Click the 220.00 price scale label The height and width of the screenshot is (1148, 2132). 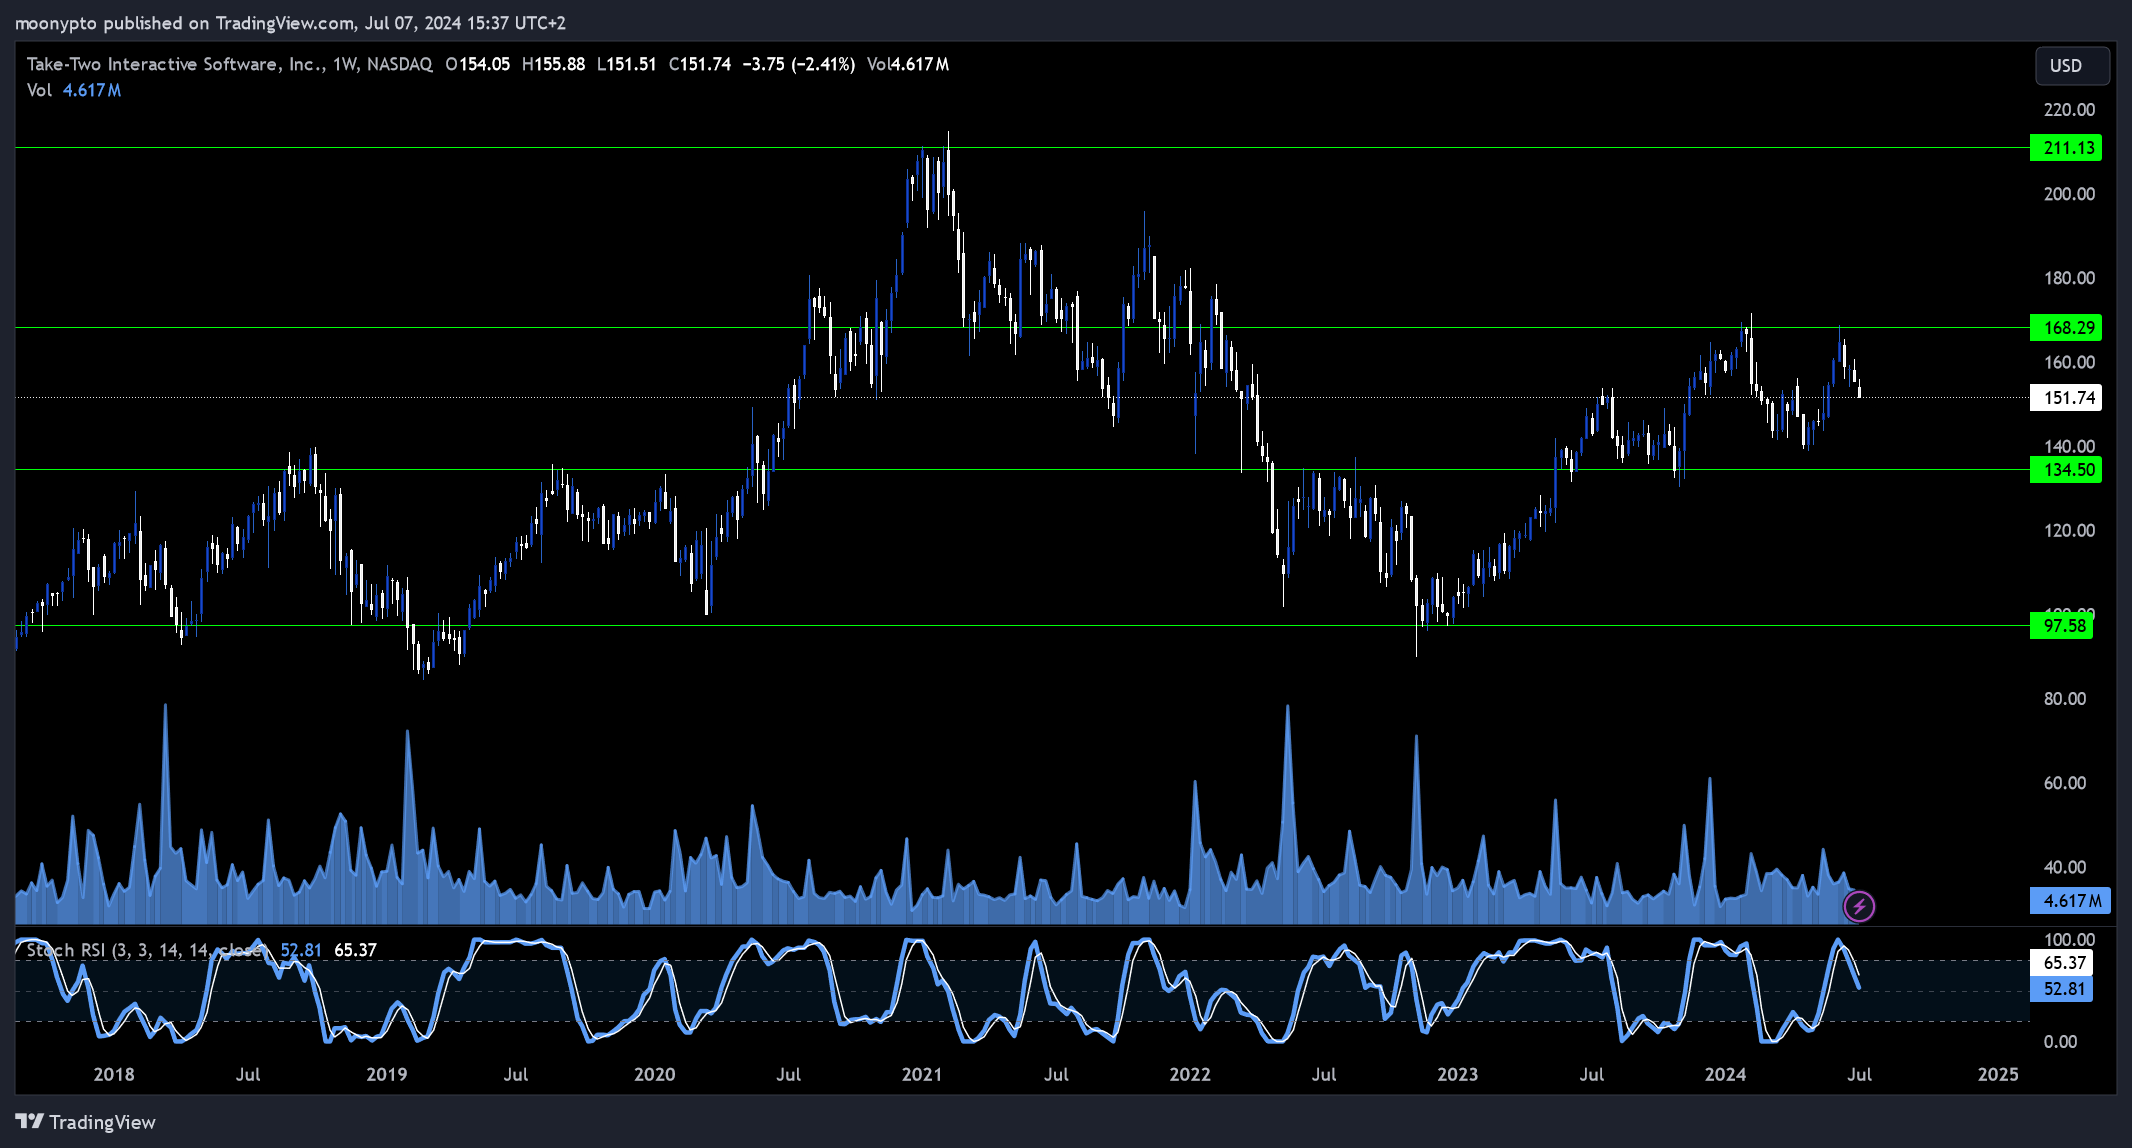click(x=2069, y=110)
